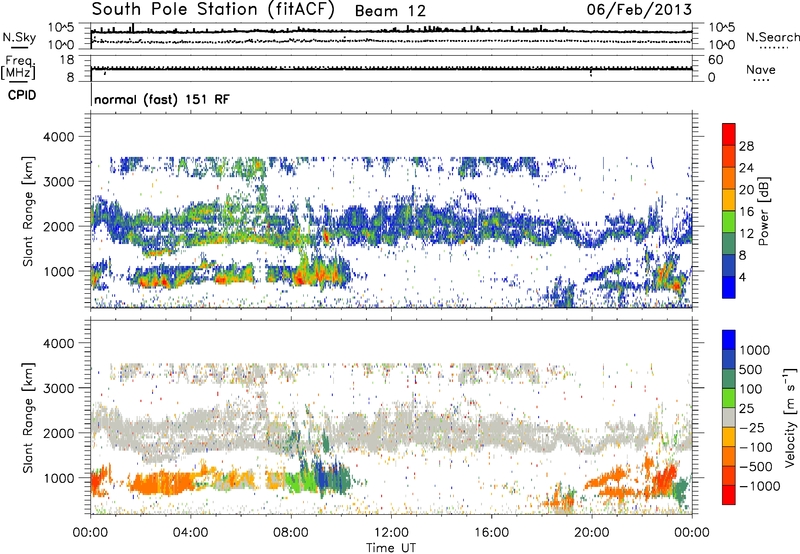Image resolution: width=800 pixels, height=554 pixels.
Task: Select the "Beam 12" label
Action: click(x=390, y=11)
